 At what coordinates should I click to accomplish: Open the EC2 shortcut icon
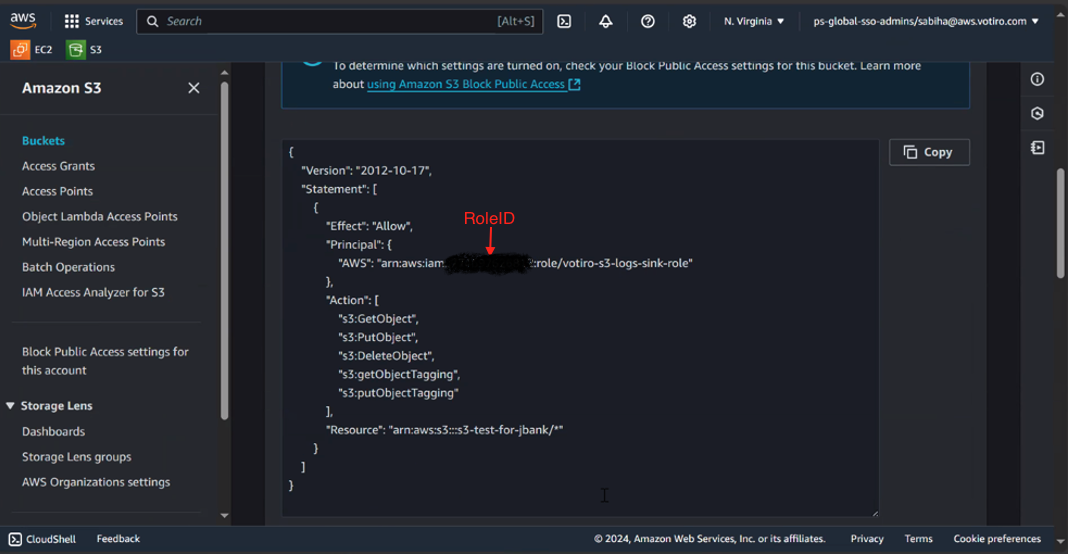31,49
